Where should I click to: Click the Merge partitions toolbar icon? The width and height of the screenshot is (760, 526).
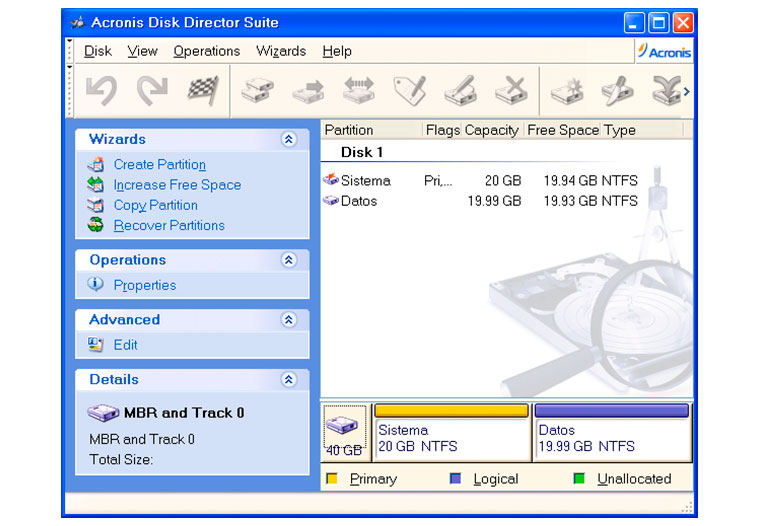click(x=666, y=91)
